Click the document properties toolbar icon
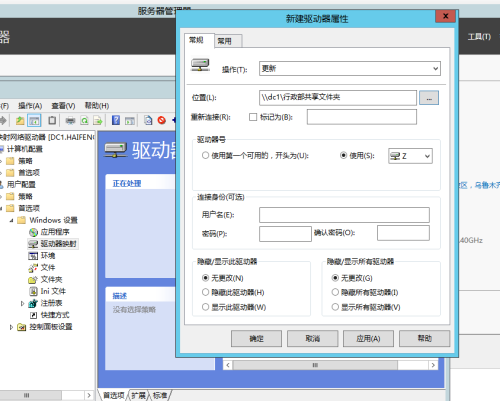 coord(148,120)
